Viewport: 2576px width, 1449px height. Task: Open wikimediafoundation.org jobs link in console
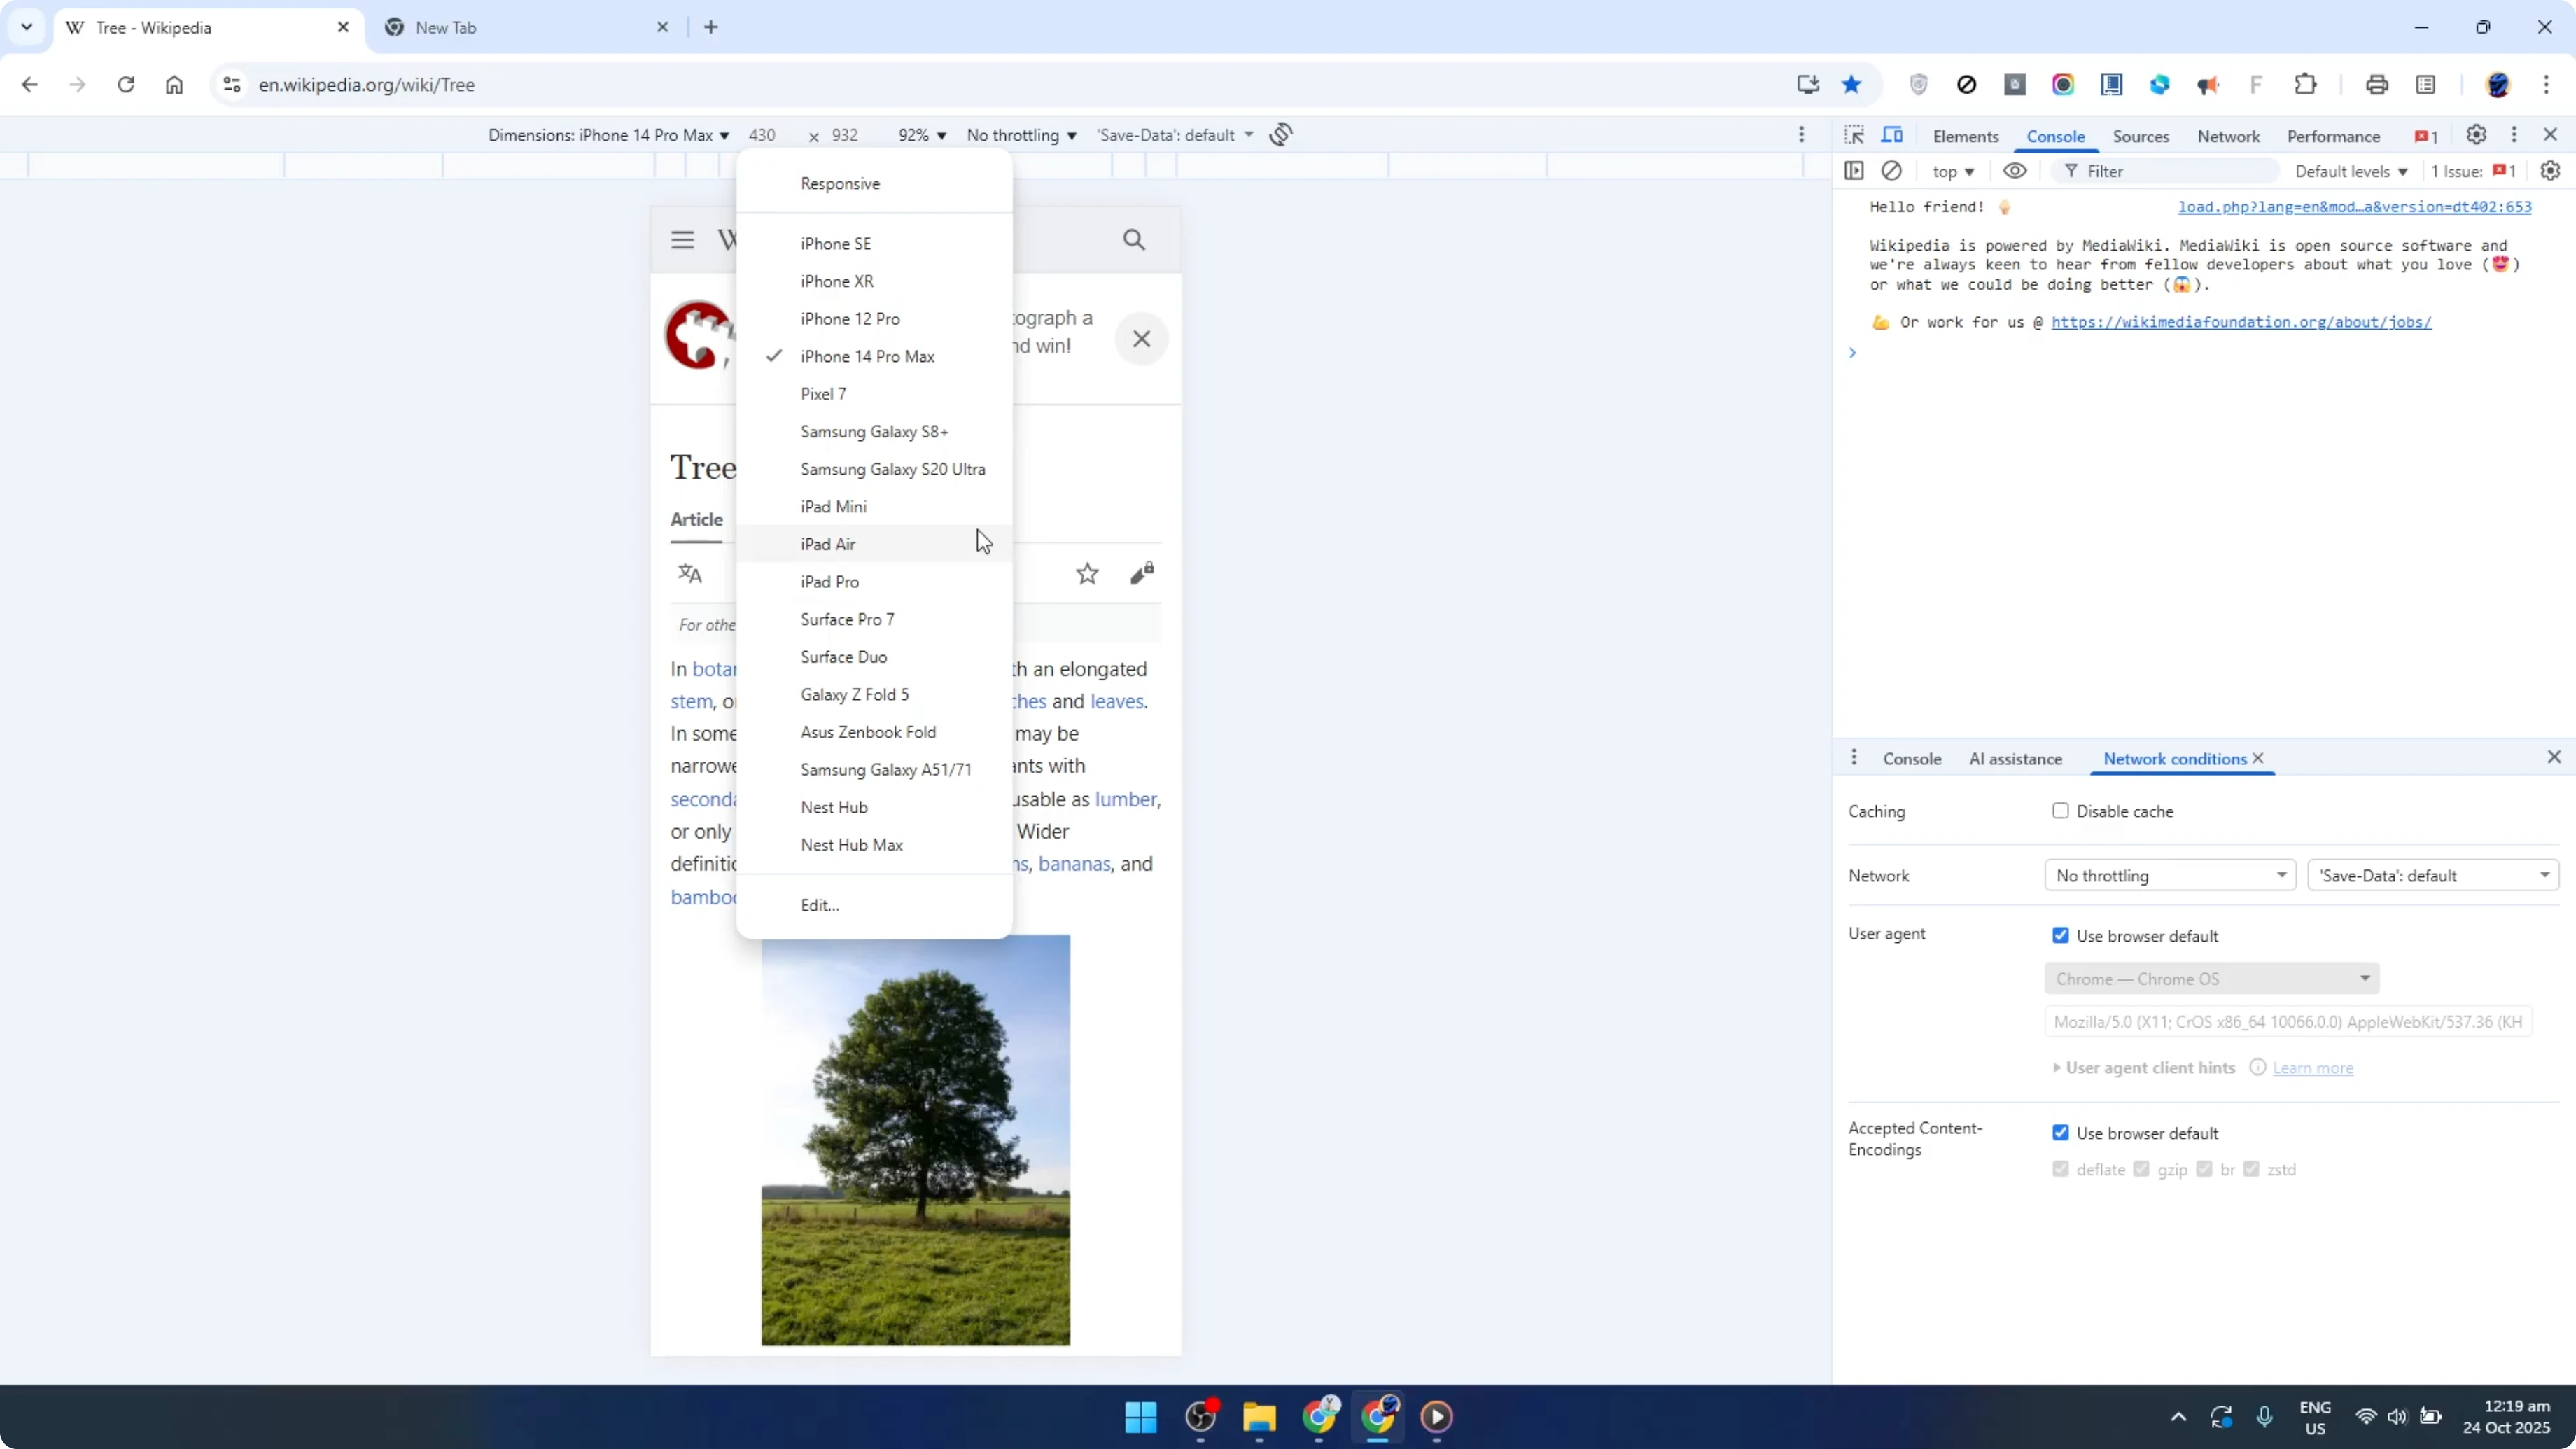pos(2241,322)
